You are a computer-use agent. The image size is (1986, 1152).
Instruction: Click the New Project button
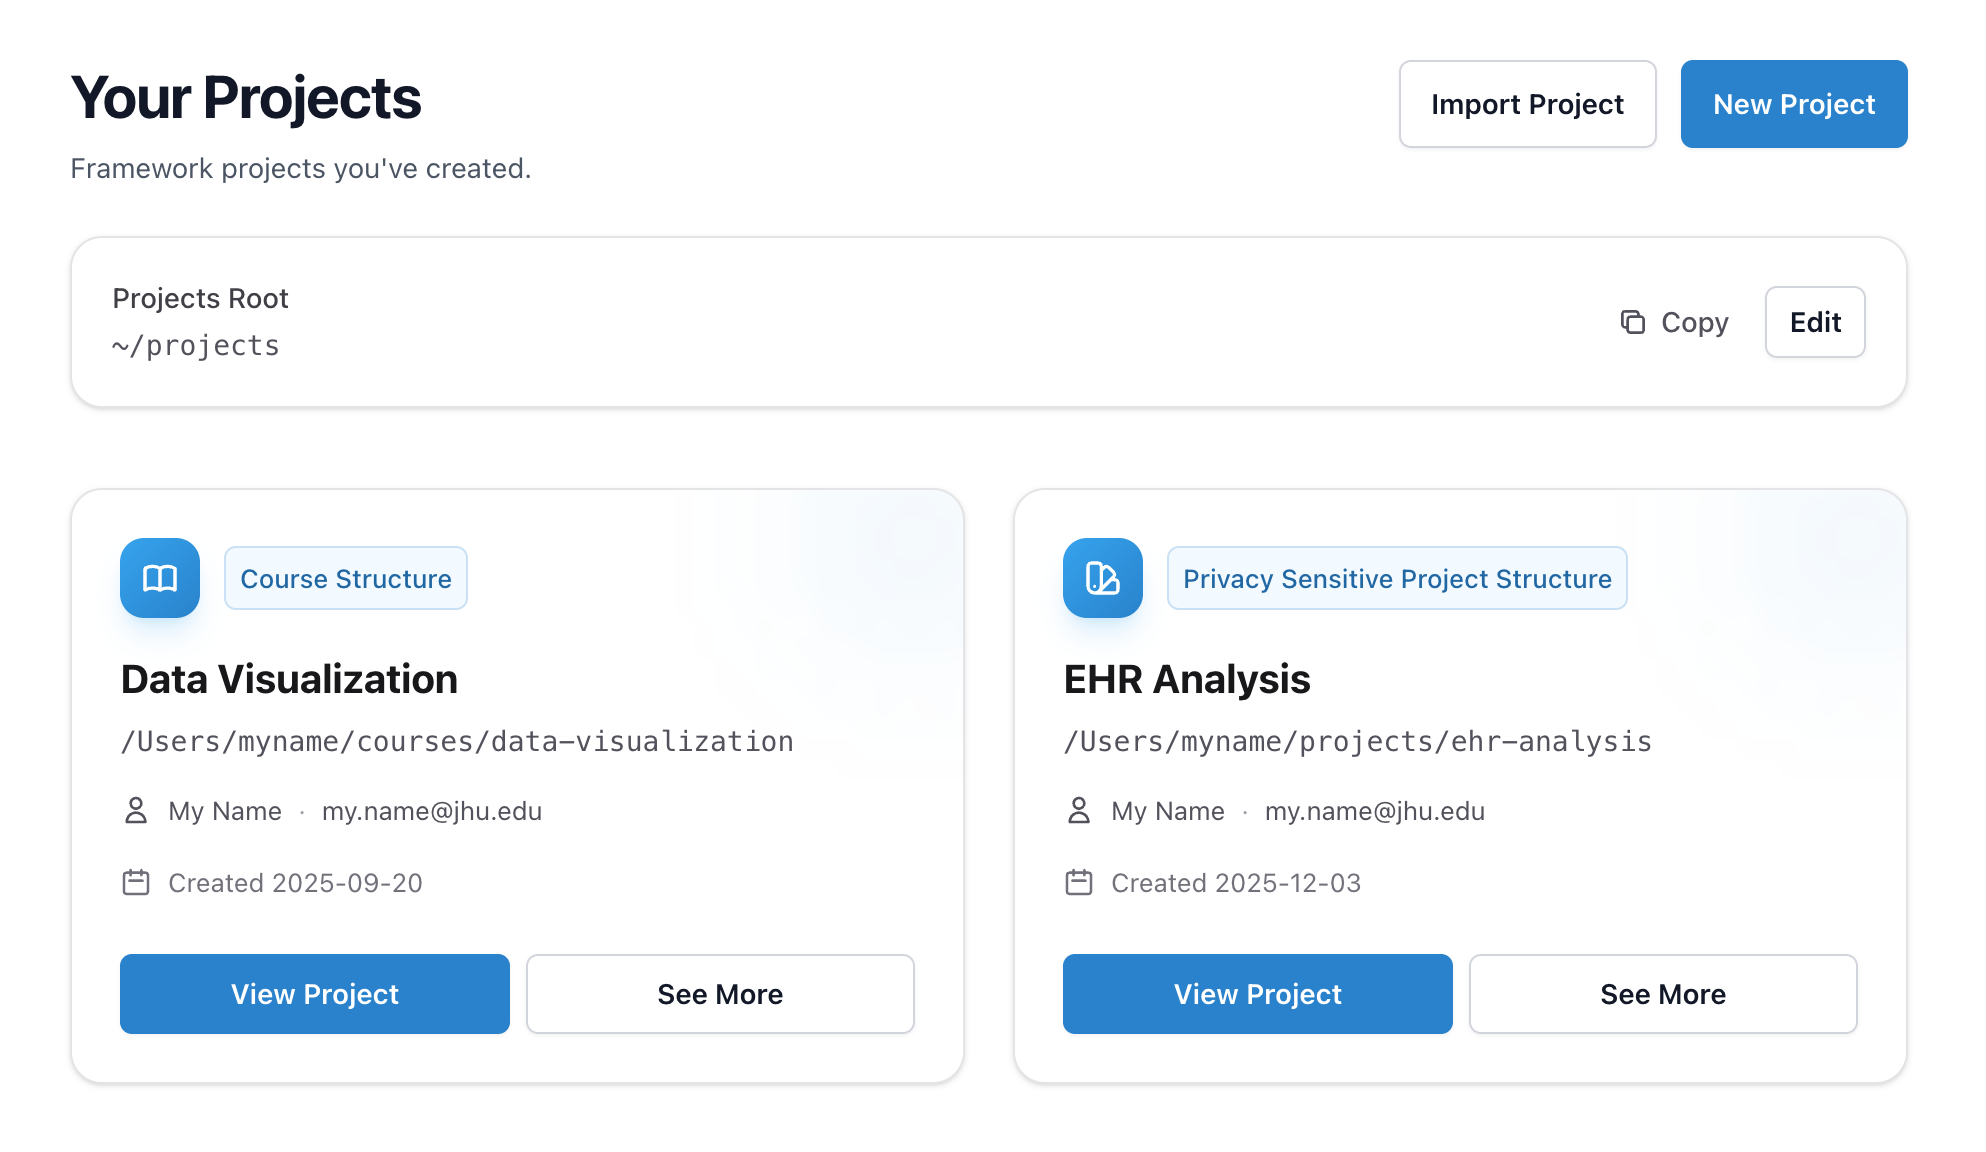point(1793,104)
